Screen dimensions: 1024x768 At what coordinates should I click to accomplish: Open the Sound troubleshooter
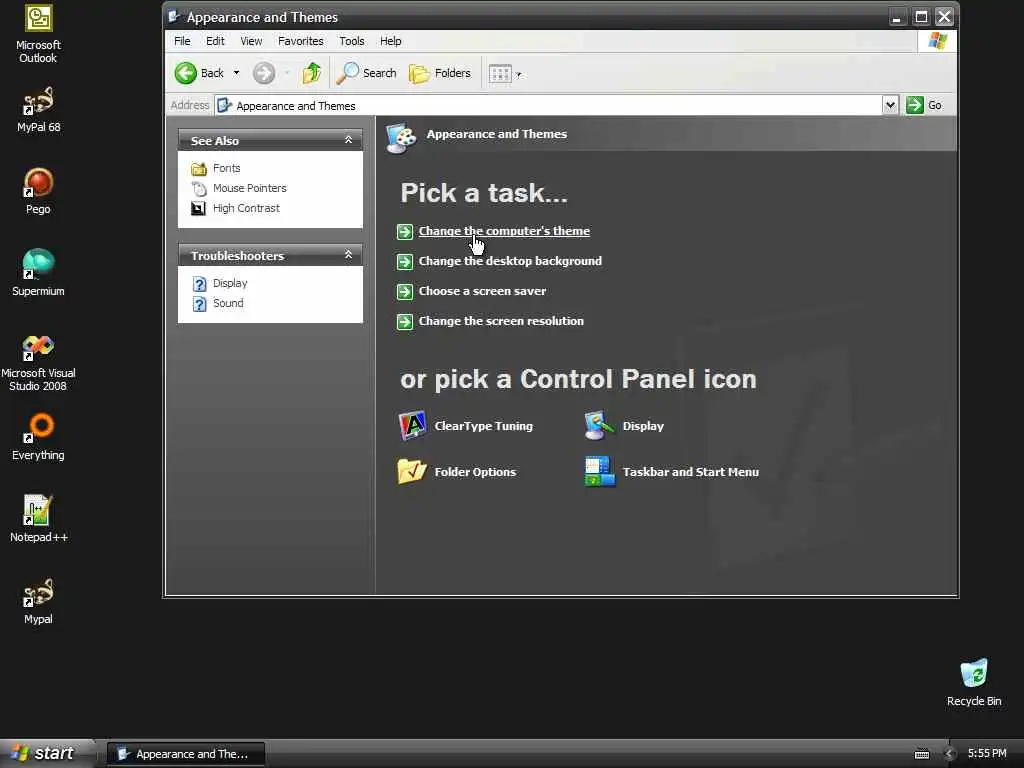(x=228, y=303)
